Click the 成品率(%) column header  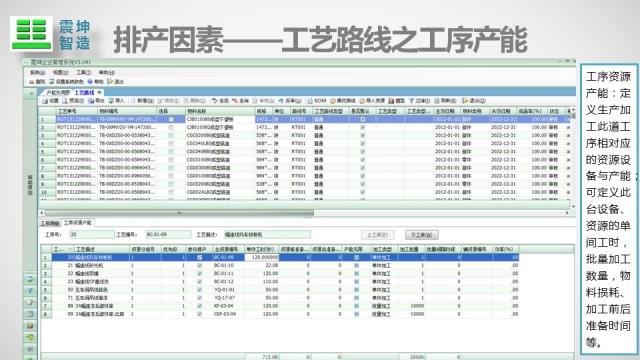(x=531, y=111)
